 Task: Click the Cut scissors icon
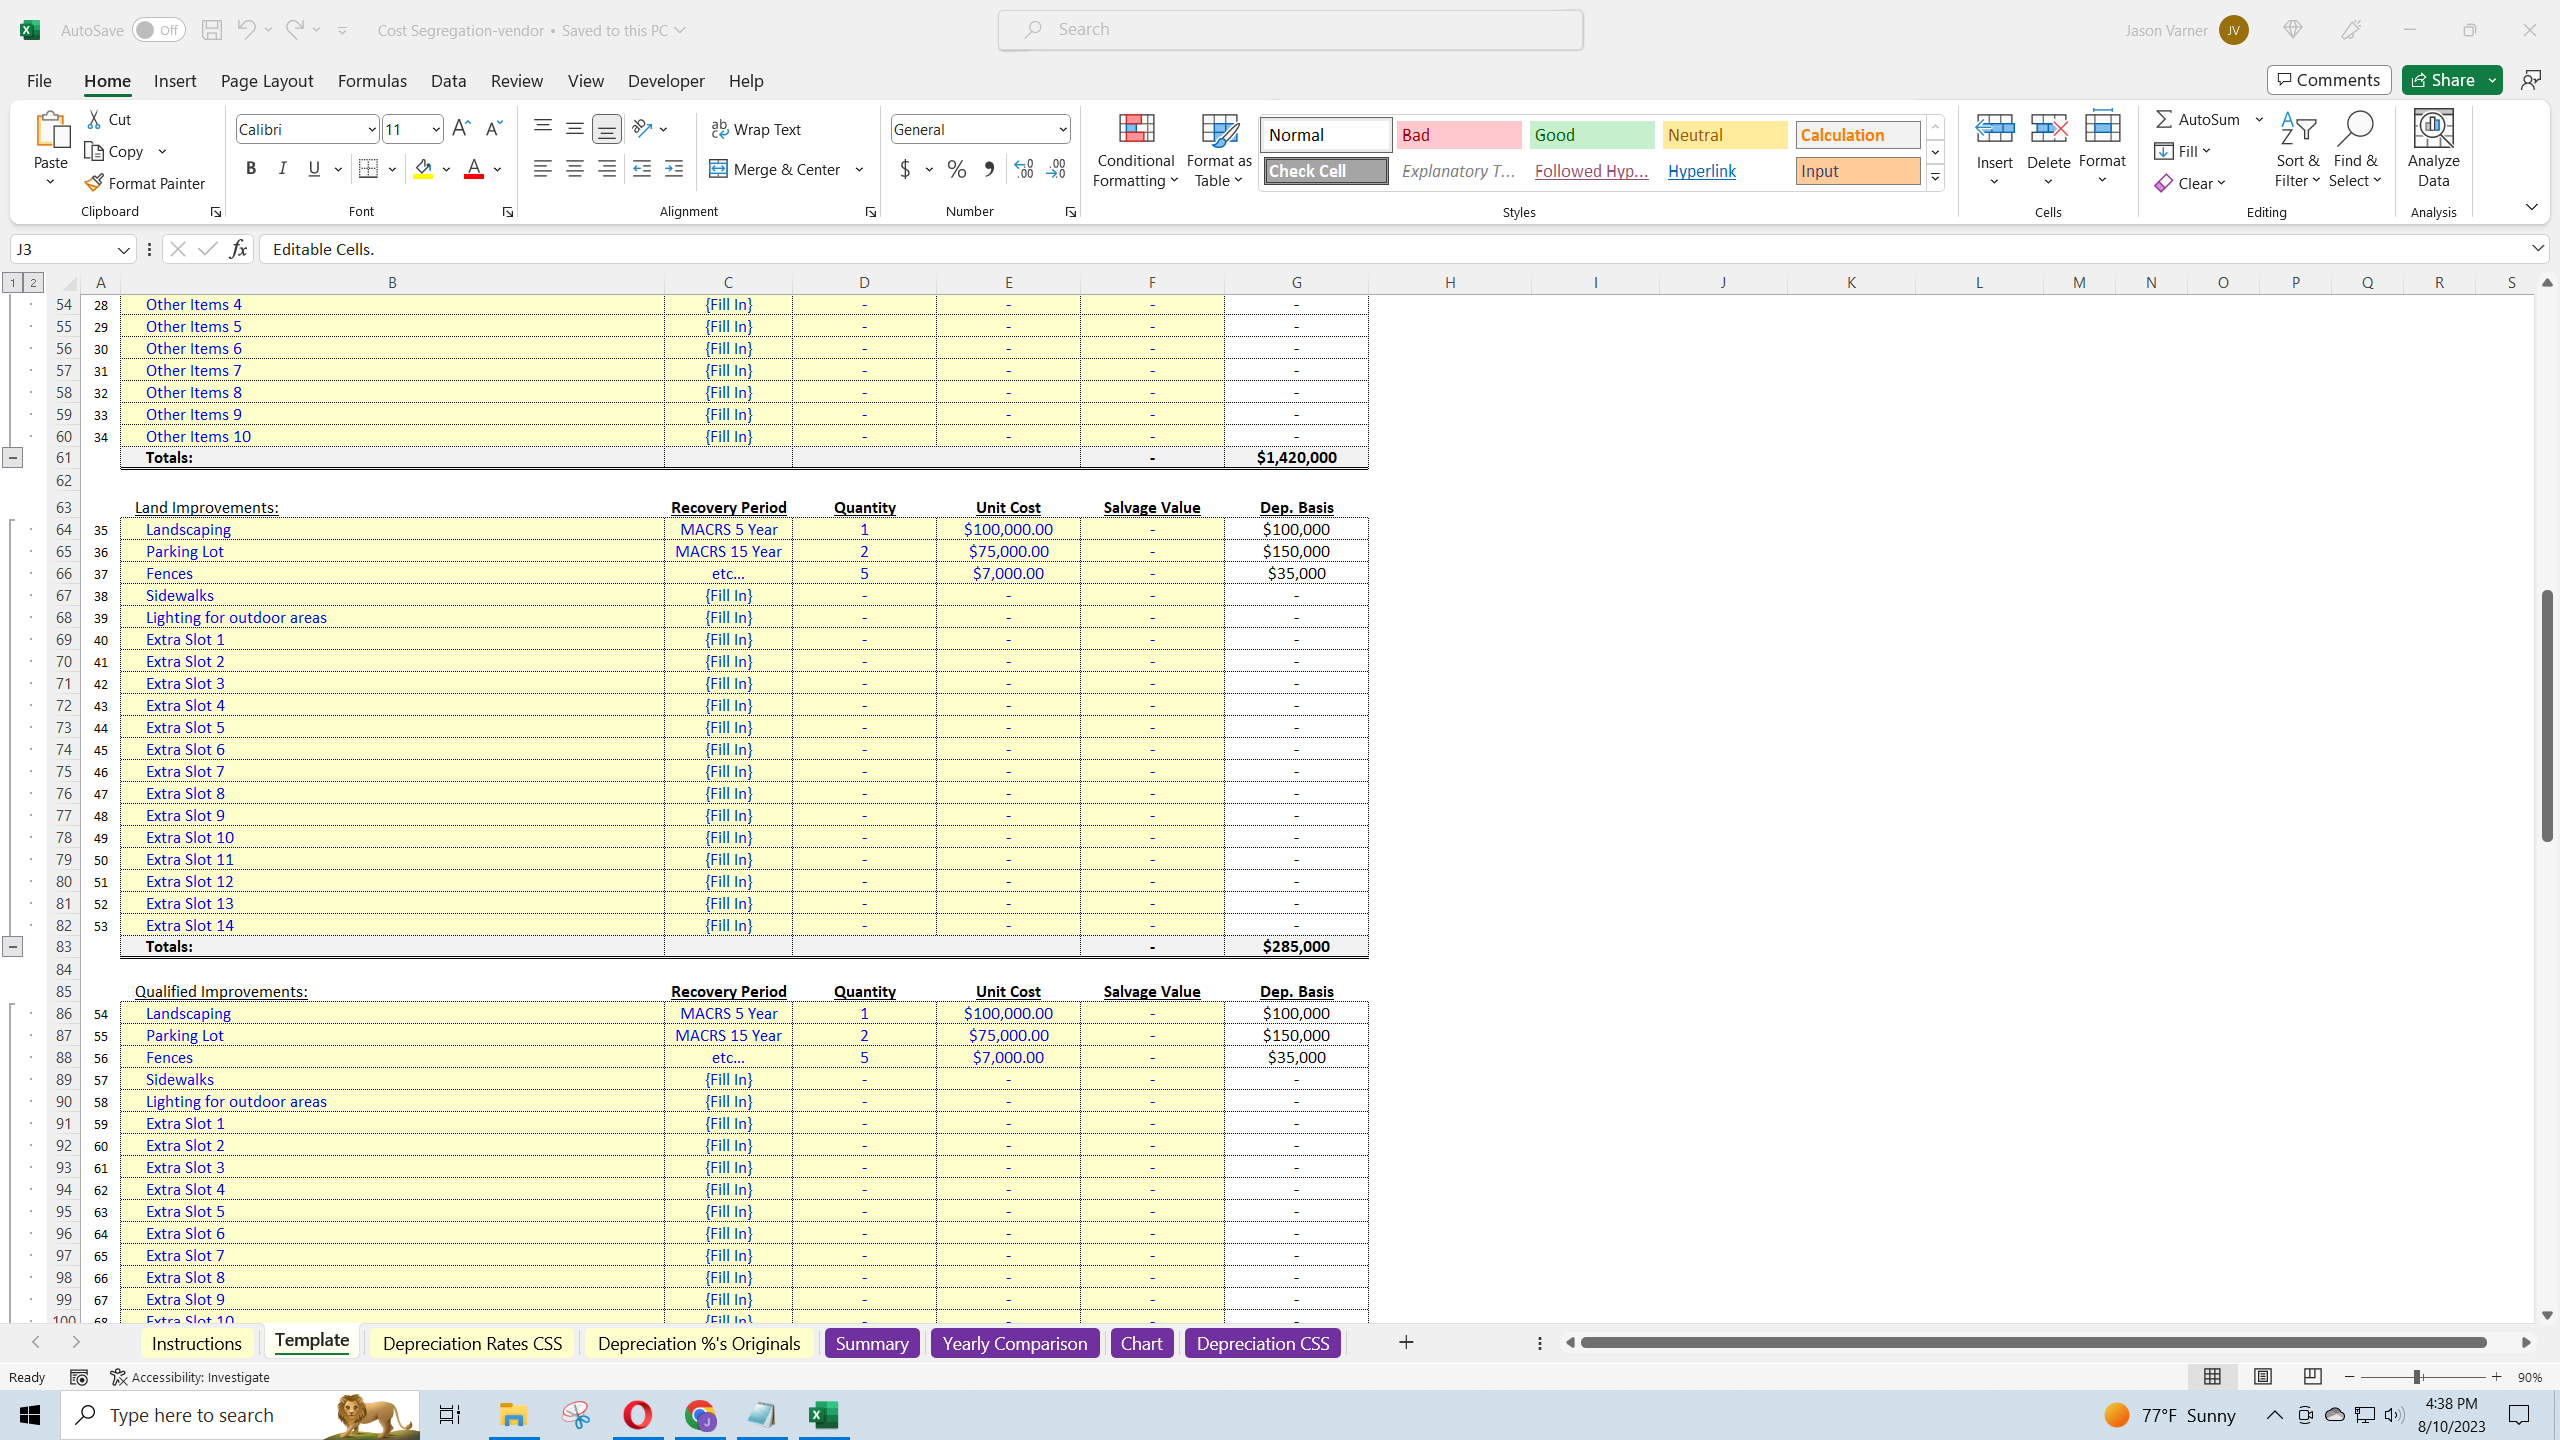(95, 119)
